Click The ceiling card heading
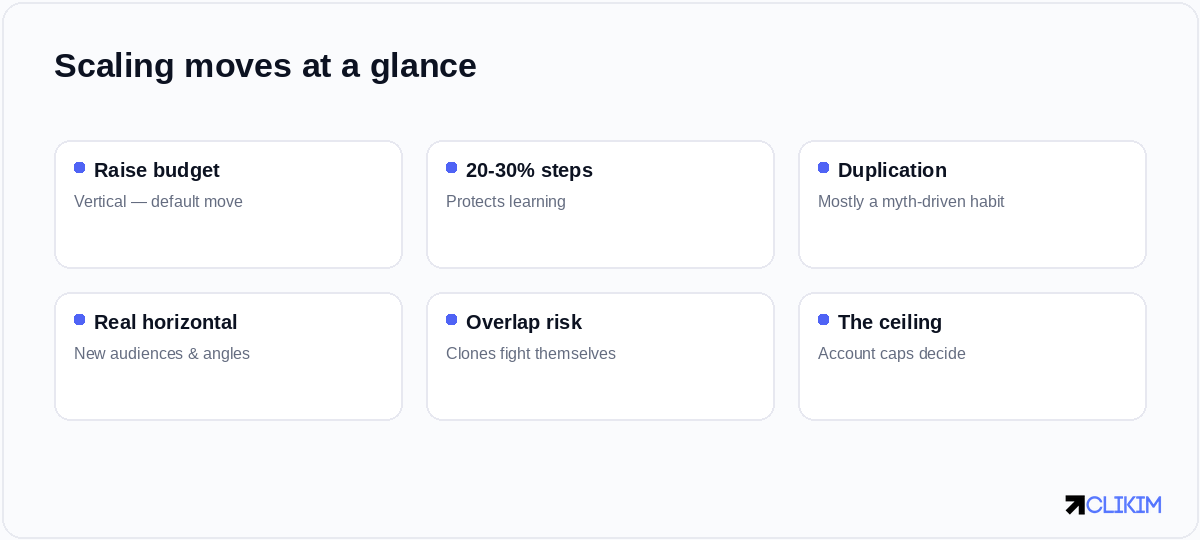 pos(890,322)
